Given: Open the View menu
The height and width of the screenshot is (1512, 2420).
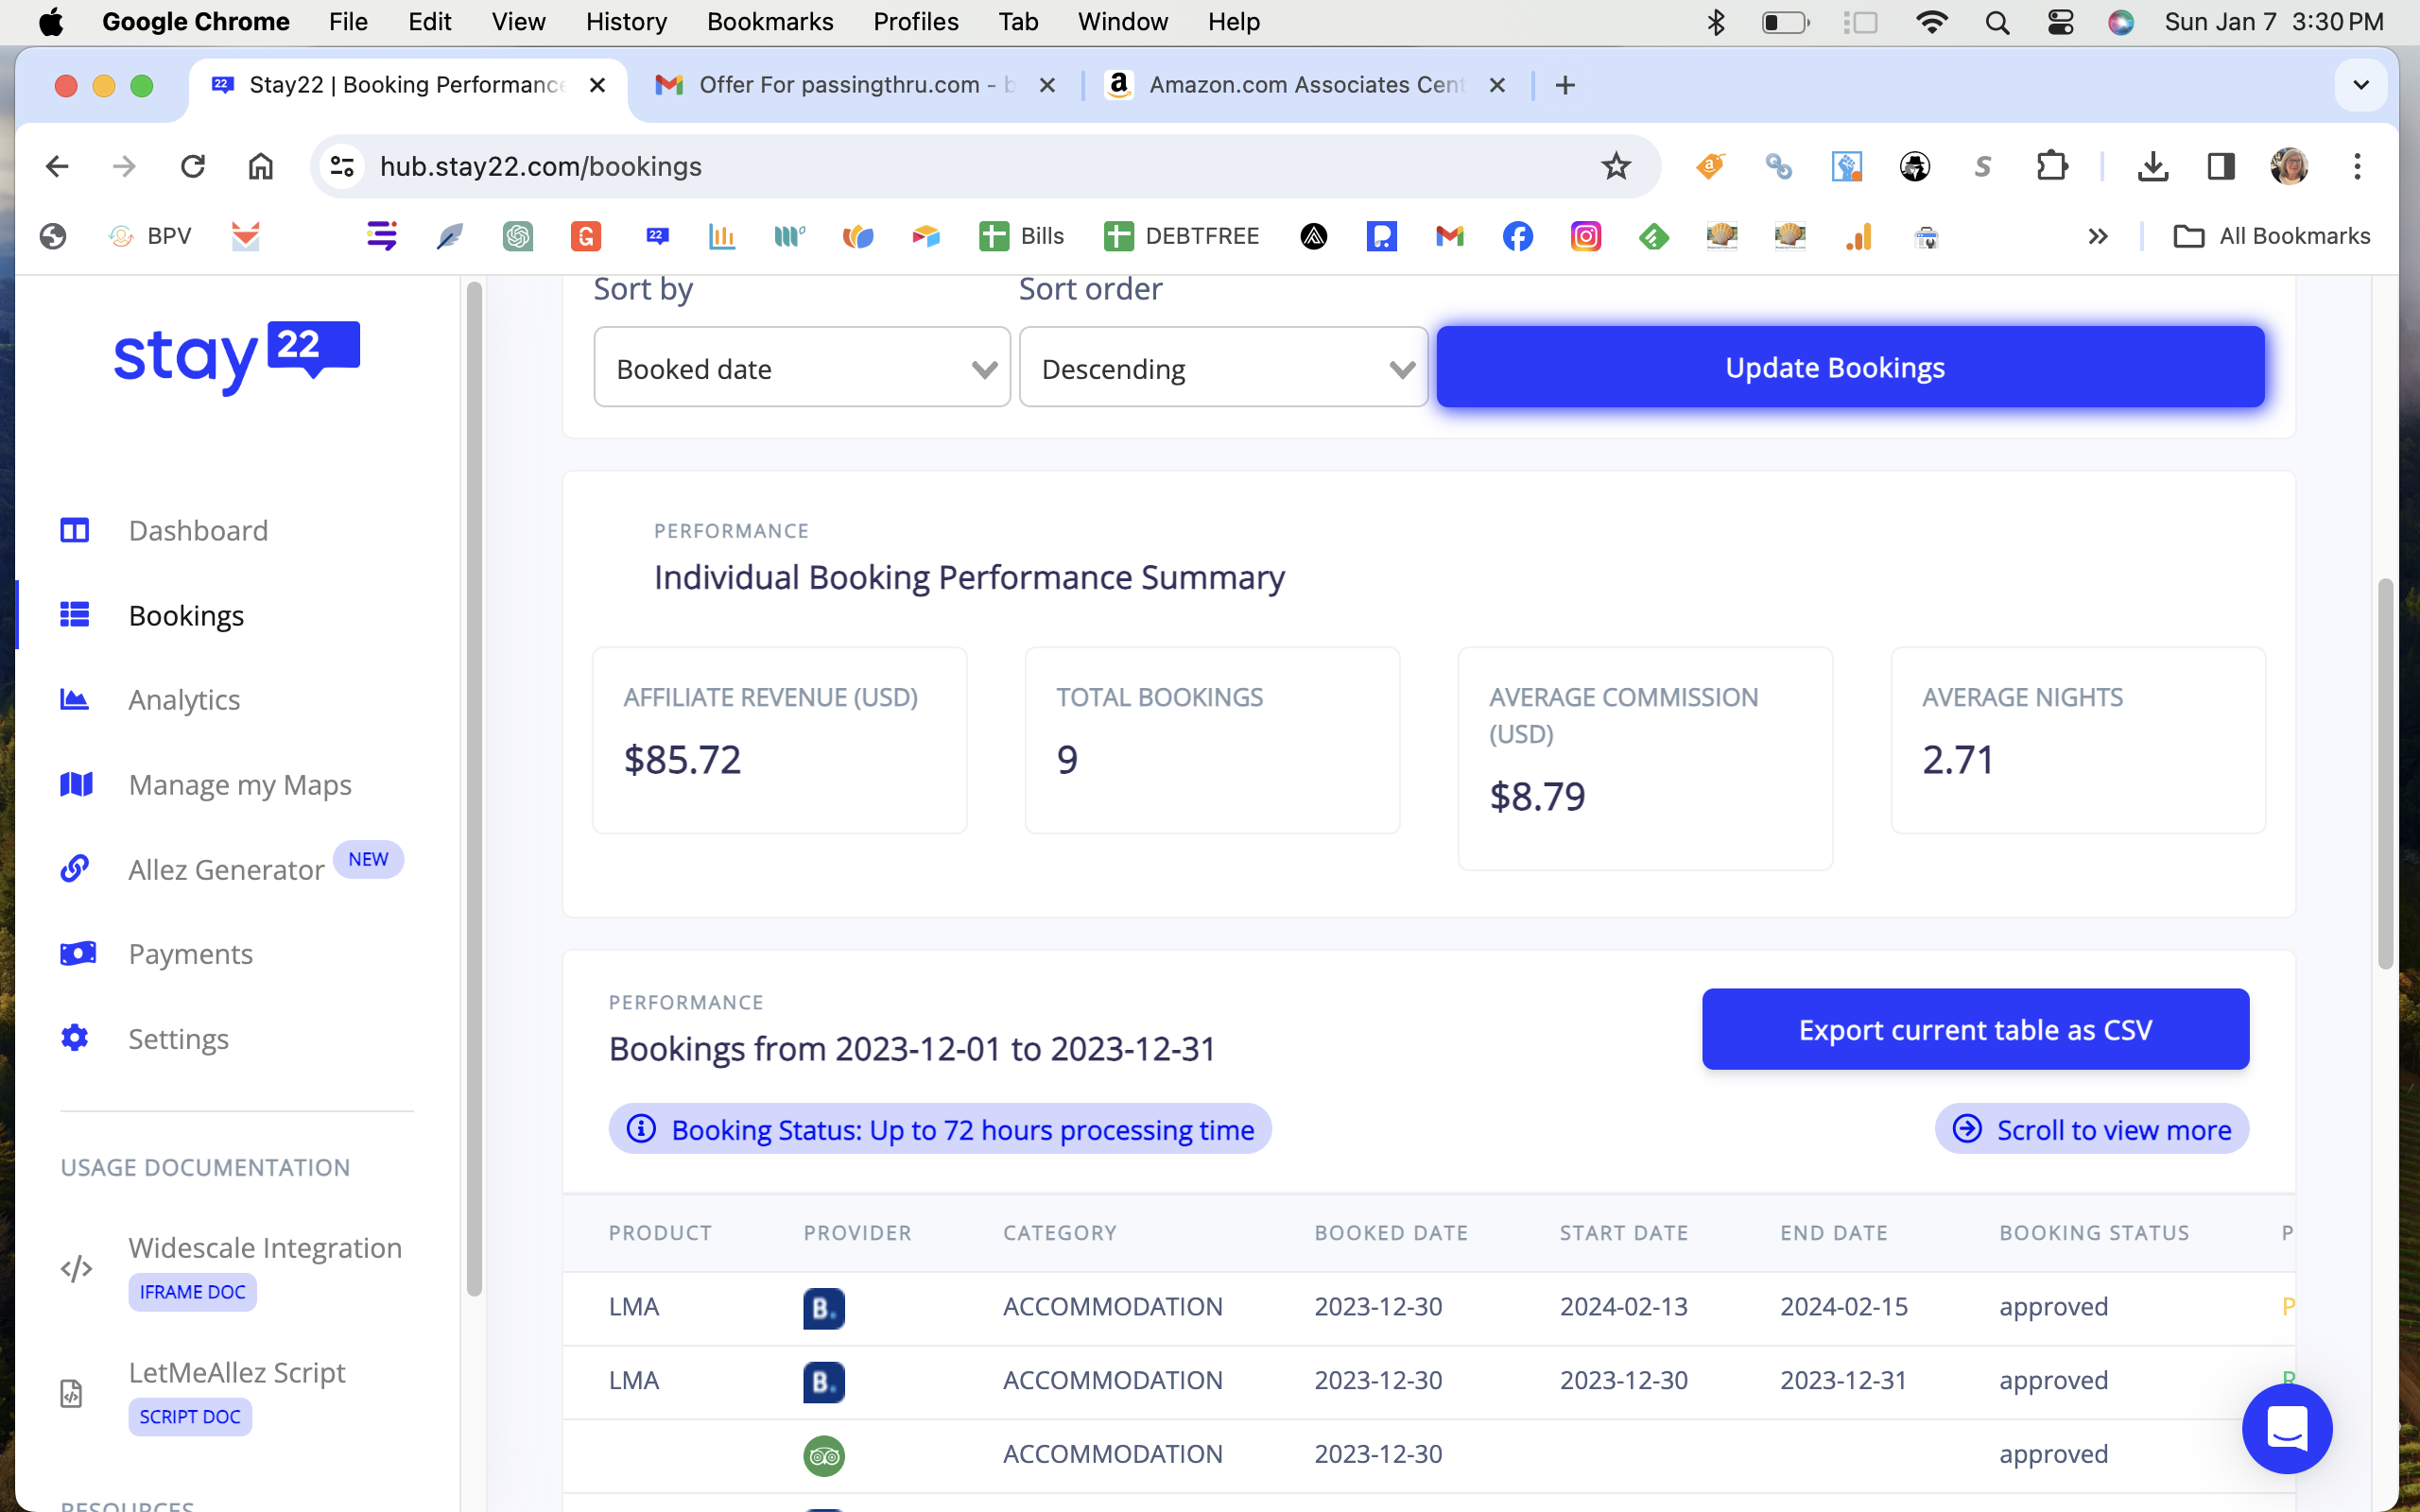Looking at the screenshot, I should point(518,22).
